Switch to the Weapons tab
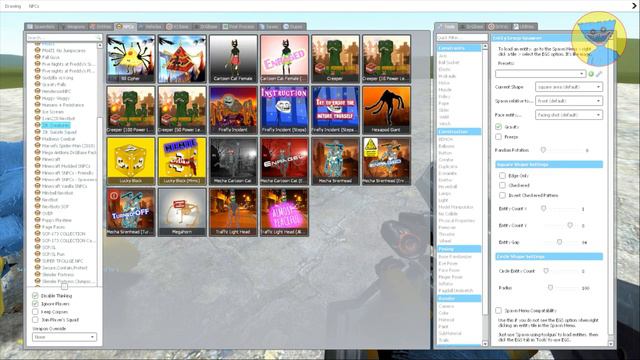The height and width of the screenshot is (360, 640). pos(73,27)
